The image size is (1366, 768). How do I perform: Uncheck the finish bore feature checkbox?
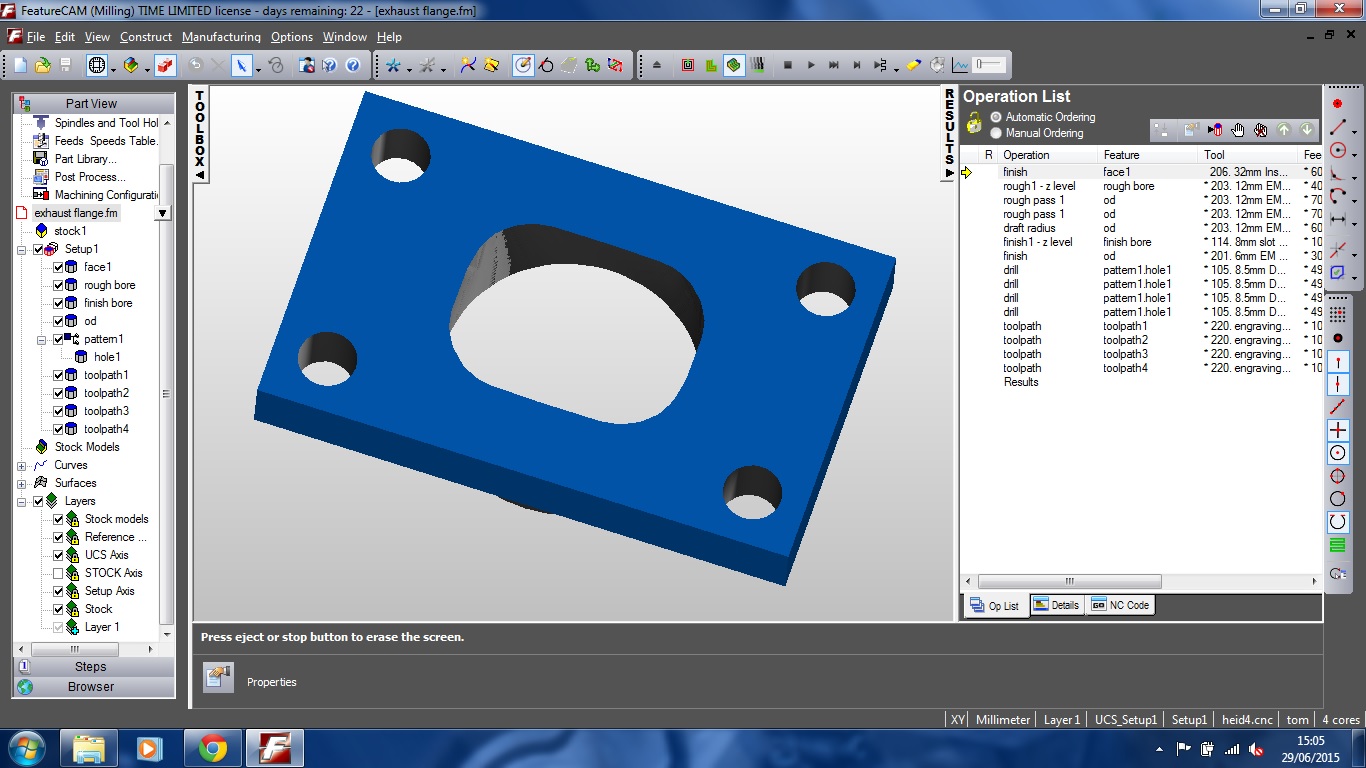pos(58,303)
